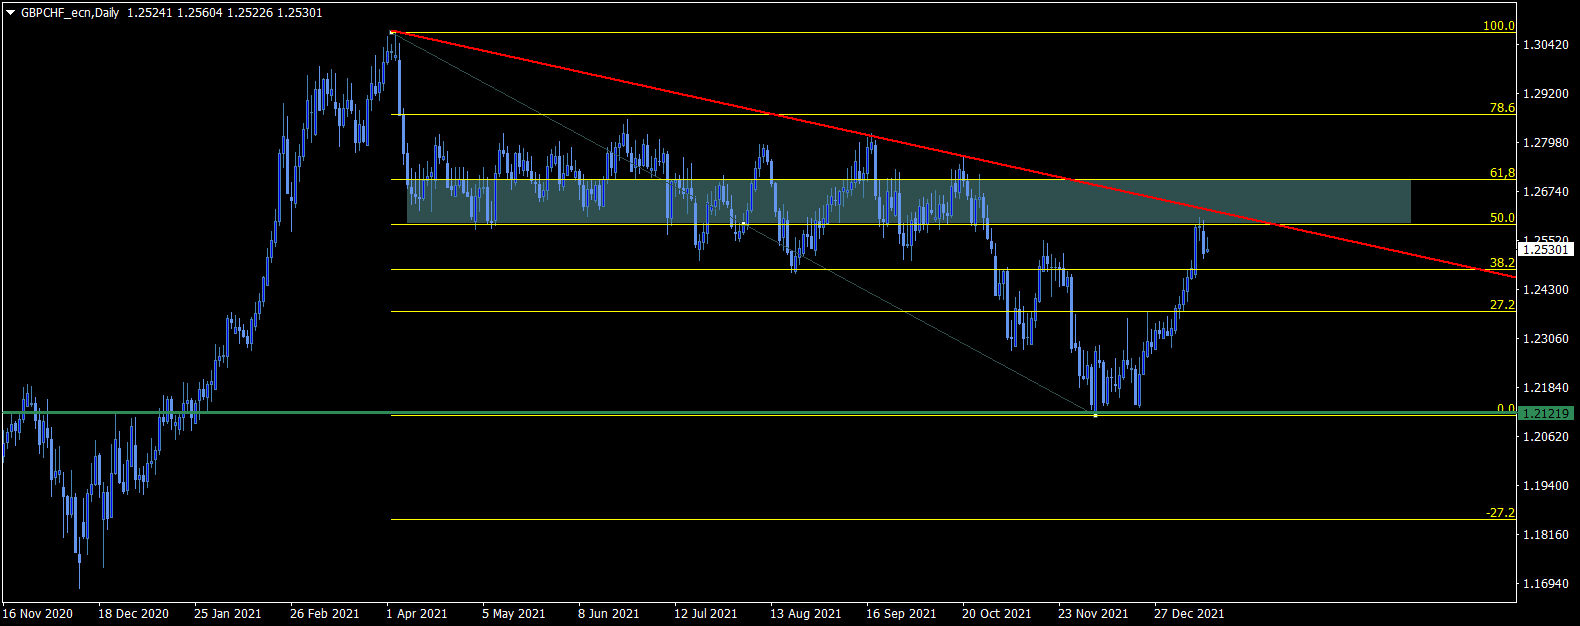Image resolution: width=1580 pixels, height=626 pixels.
Task: Click price scale value 1.18160
Action: [x=1544, y=535]
